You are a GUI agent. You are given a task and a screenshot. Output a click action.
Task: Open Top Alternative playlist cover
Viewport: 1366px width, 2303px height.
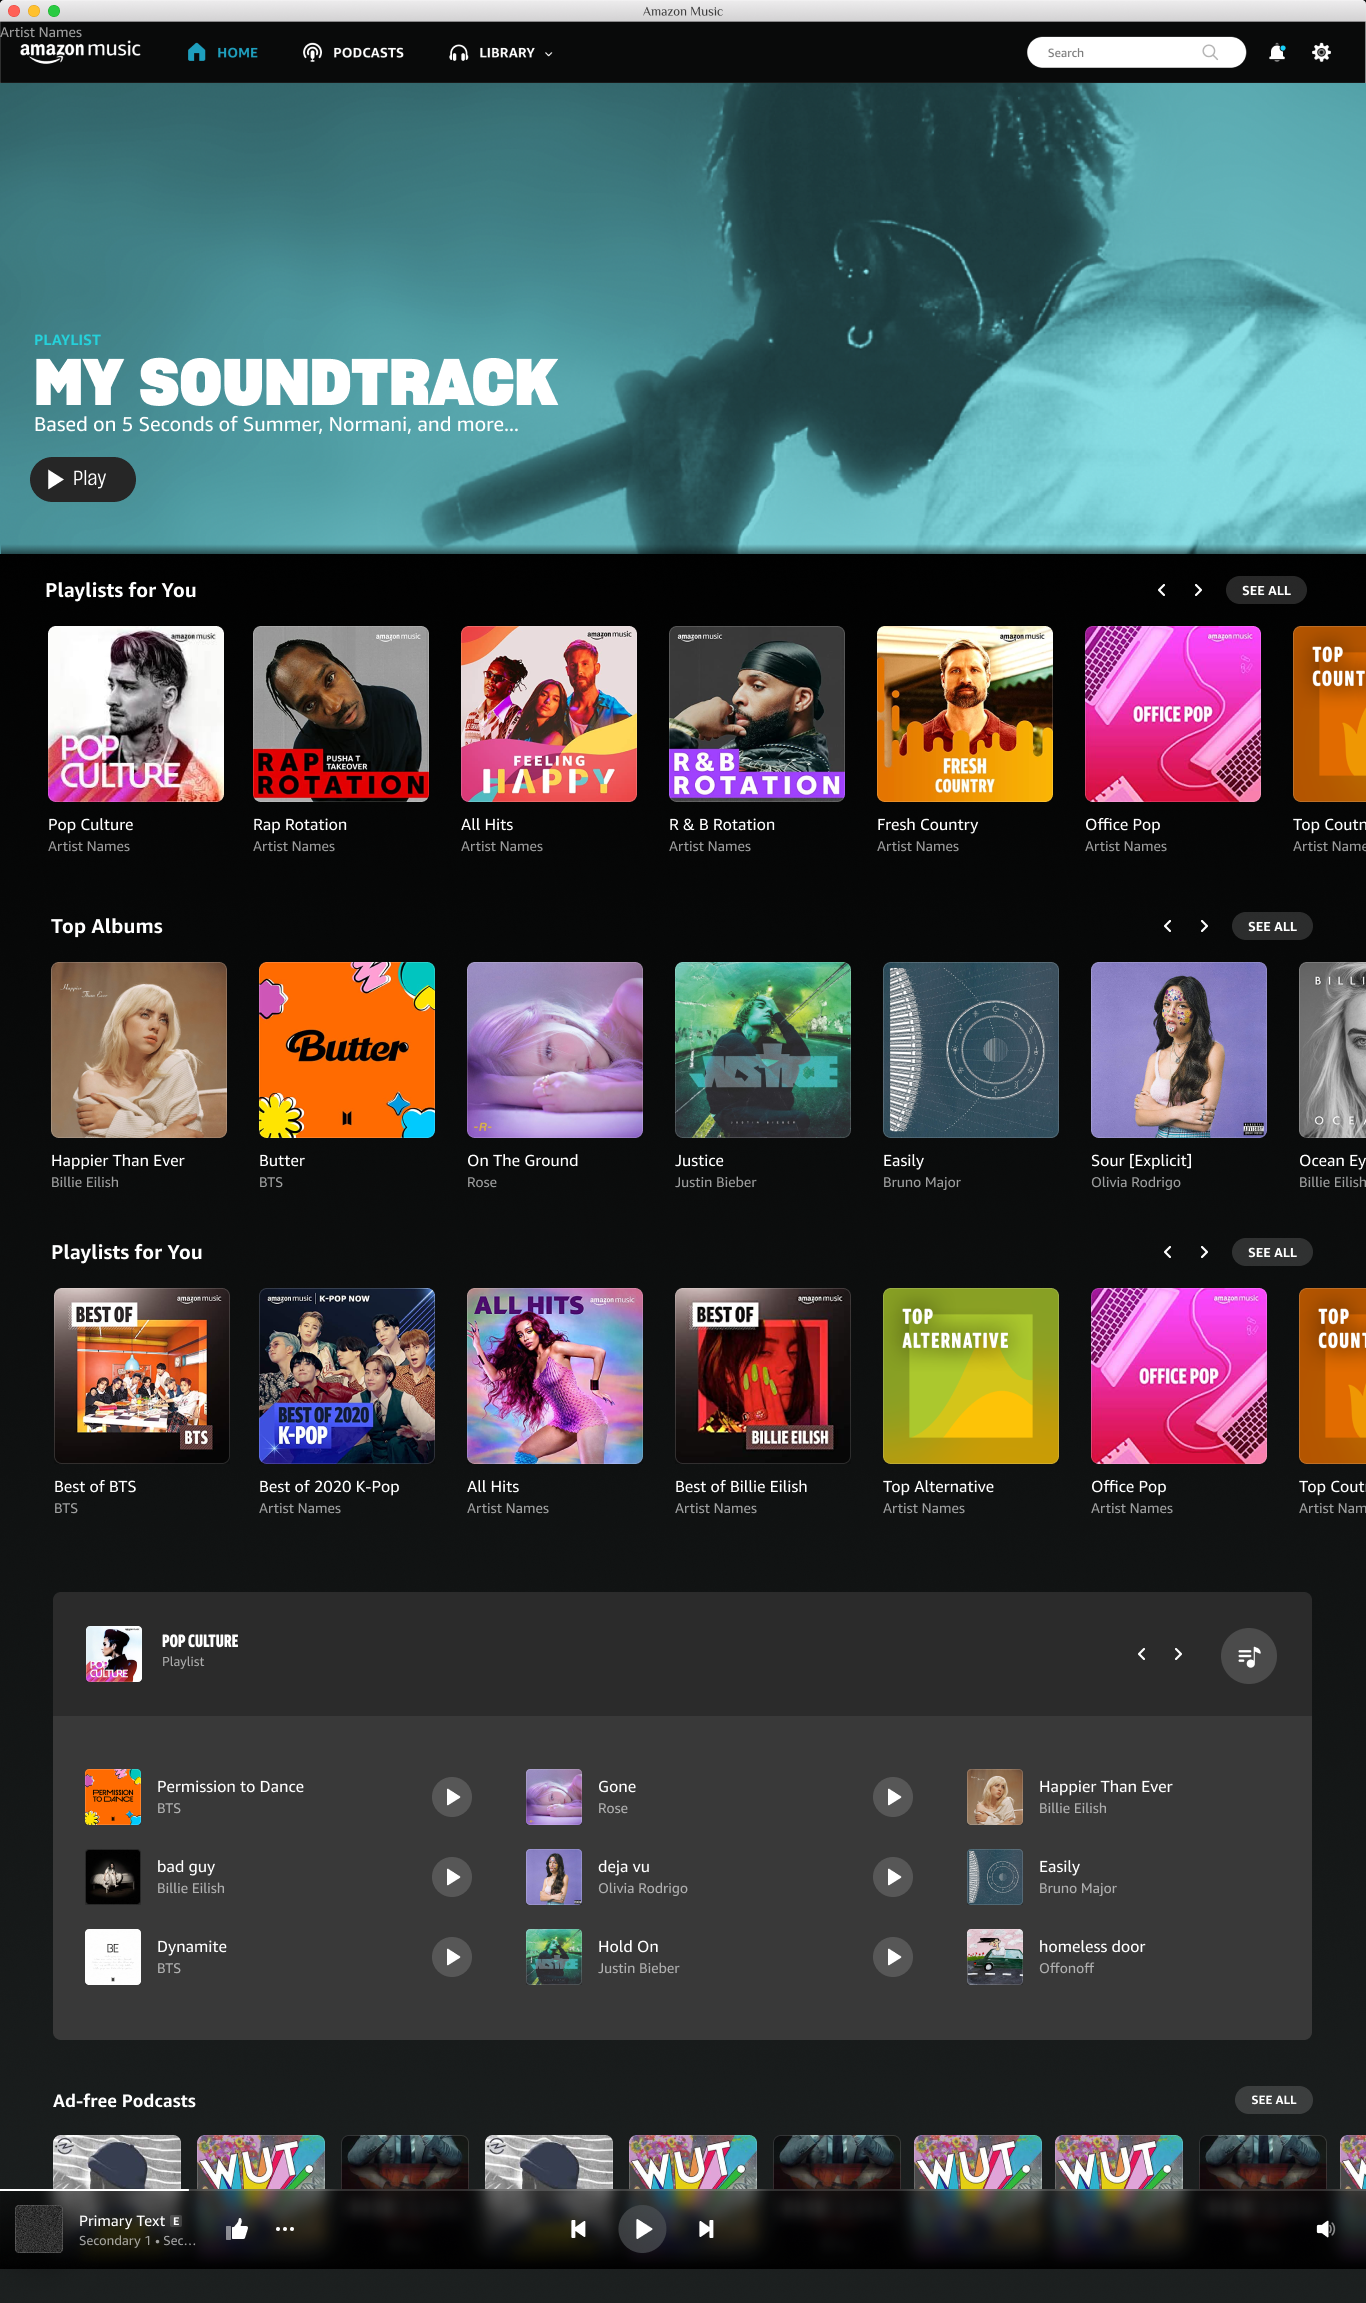[x=971, y=1376]
